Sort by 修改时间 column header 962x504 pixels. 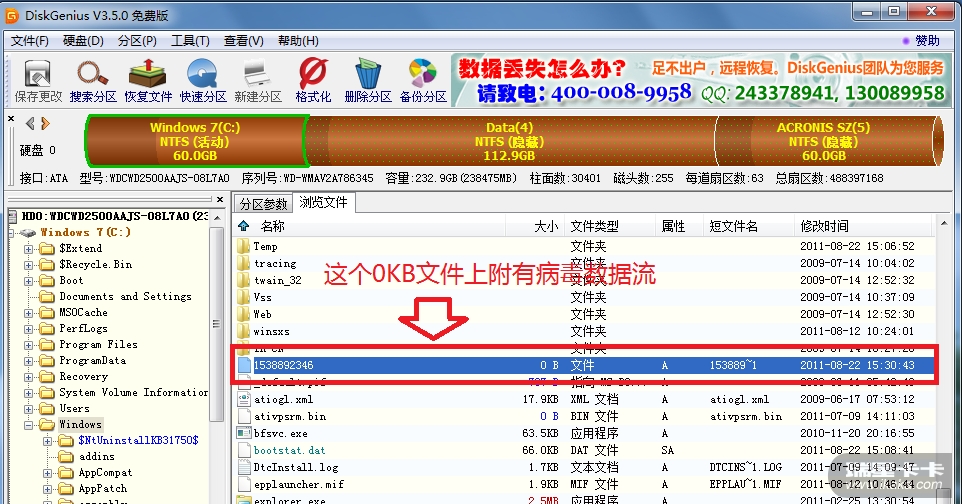point(864,226)
